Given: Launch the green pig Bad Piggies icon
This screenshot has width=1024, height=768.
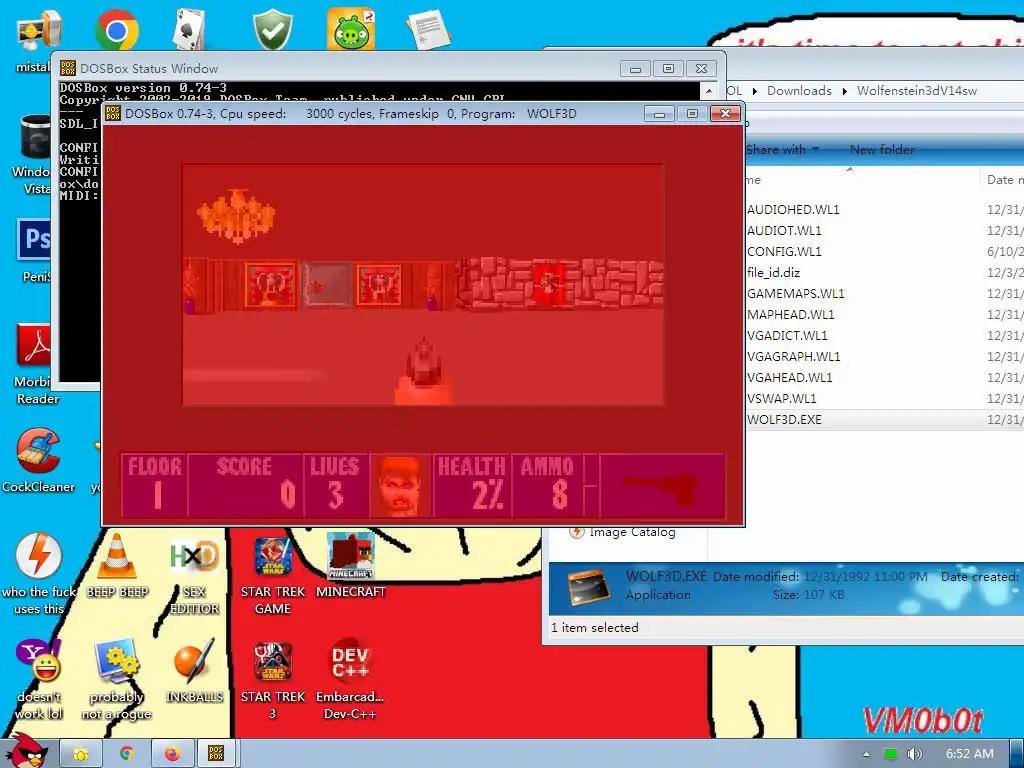Looking at the screenshot, I should [351, 29].
